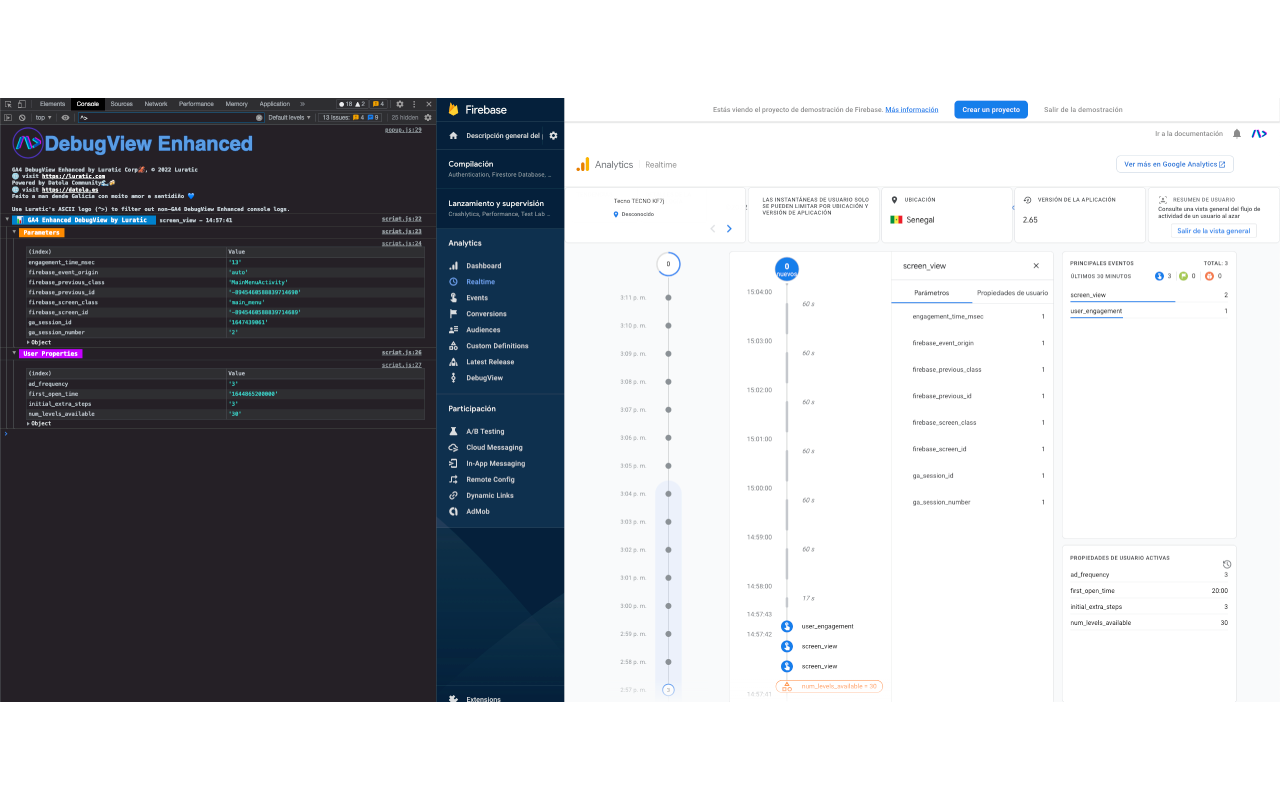Open the top JavaScript context dropdown
Screen dimensions: 1280x800
pos(42,117)
